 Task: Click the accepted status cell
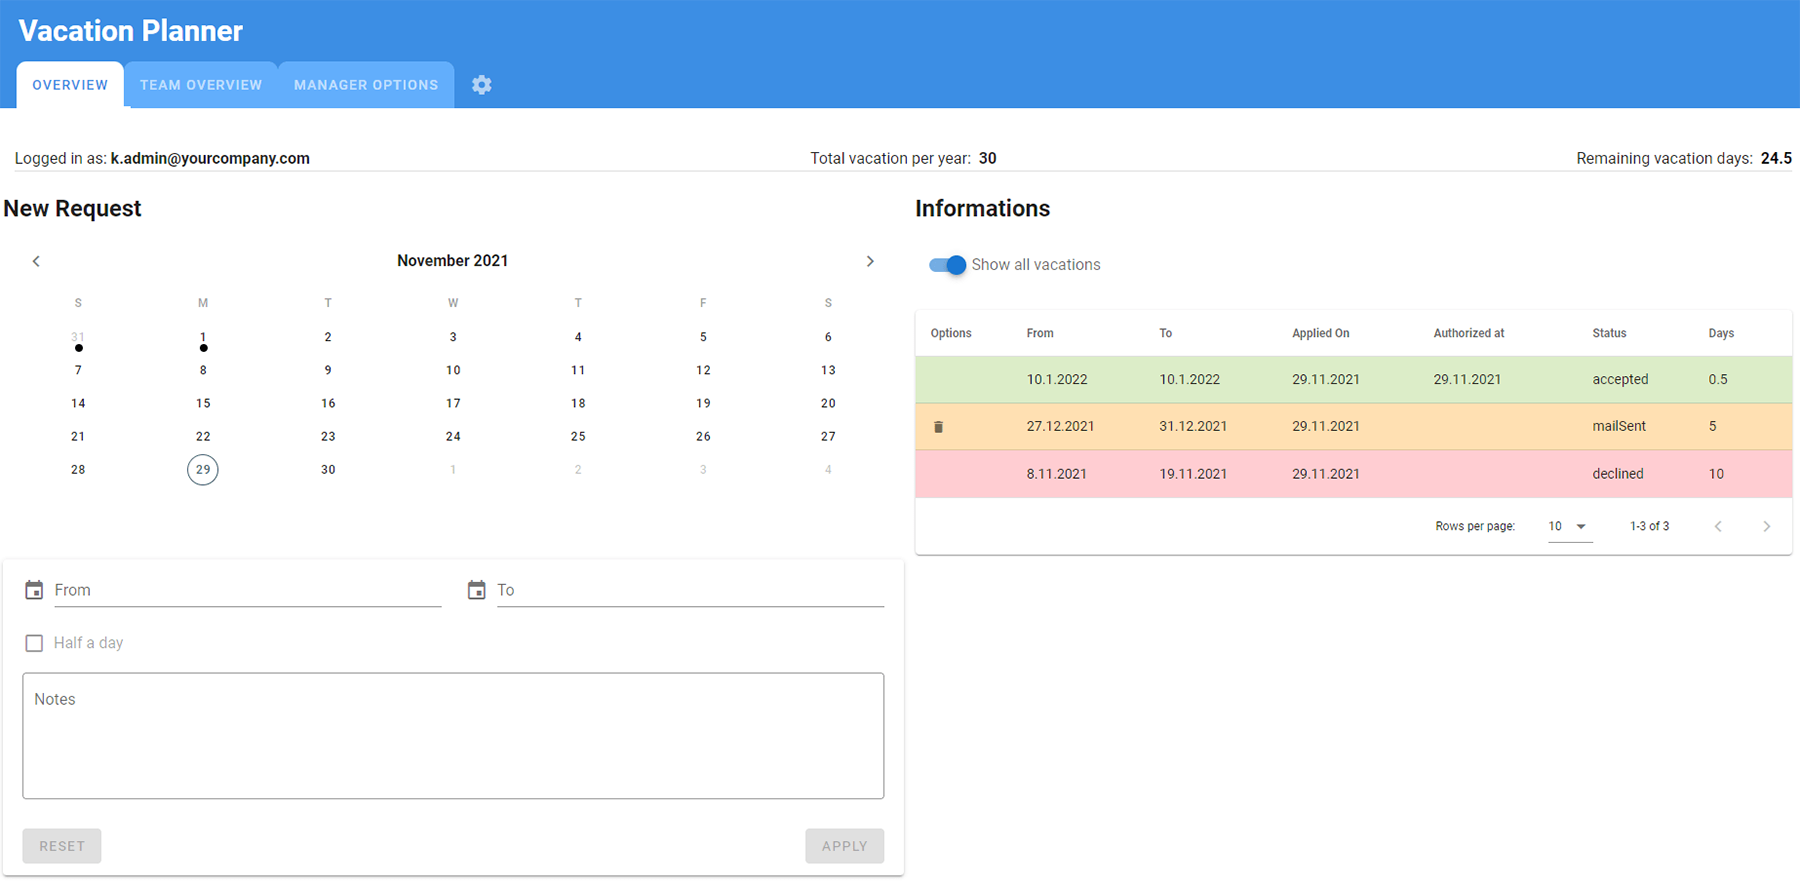tap(1620, 380)
